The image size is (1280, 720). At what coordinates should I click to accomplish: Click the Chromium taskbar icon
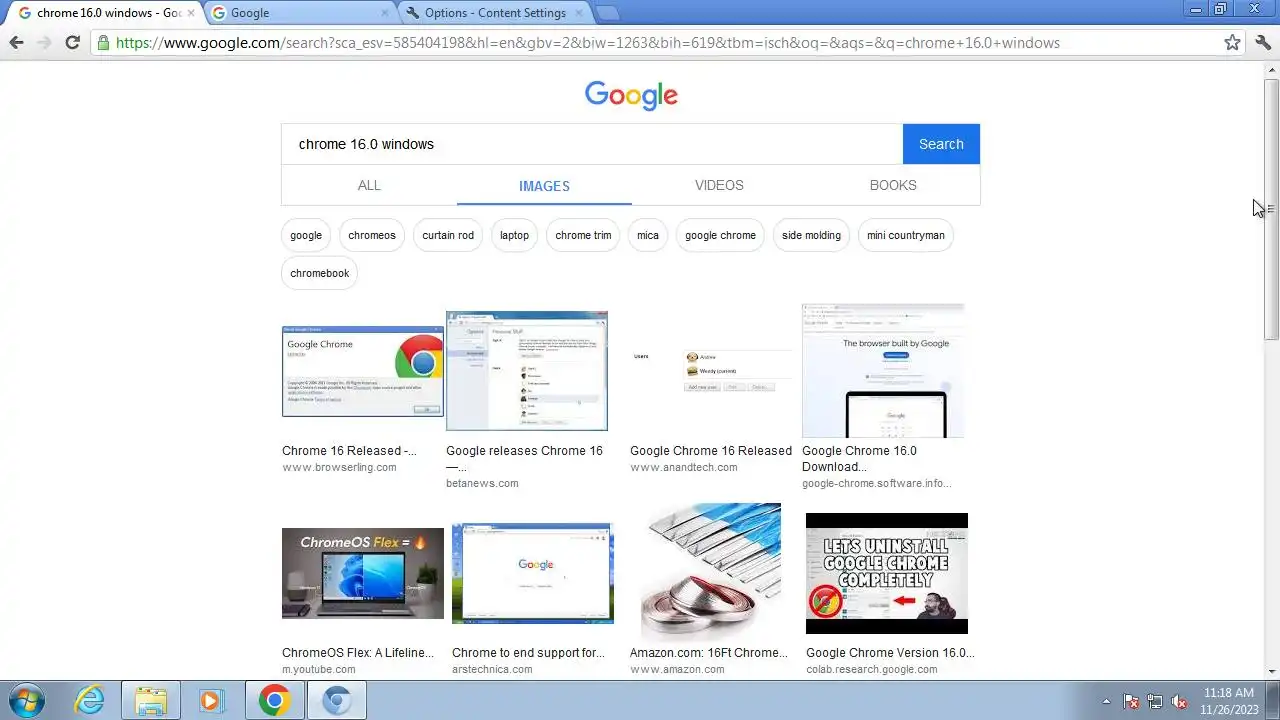[336, 700]
